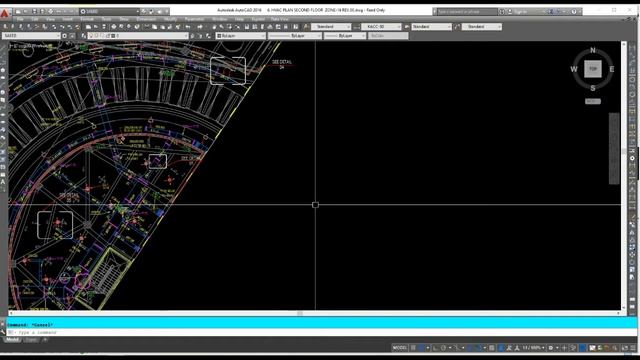Select the Multiline Text A tool

pyautogui.click(x=3, y=182)
